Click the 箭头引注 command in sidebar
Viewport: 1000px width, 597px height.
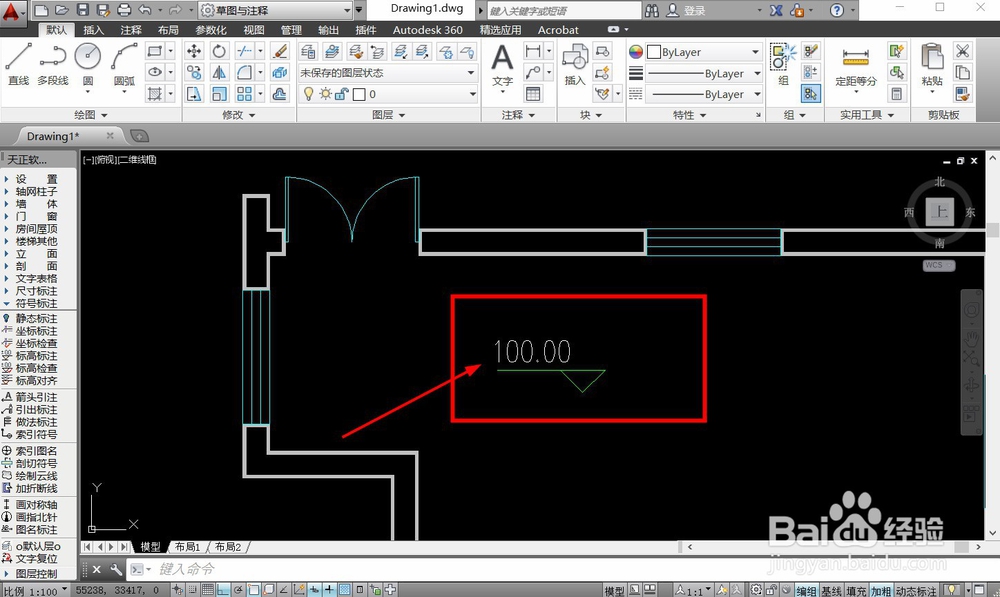click(30, 397)
